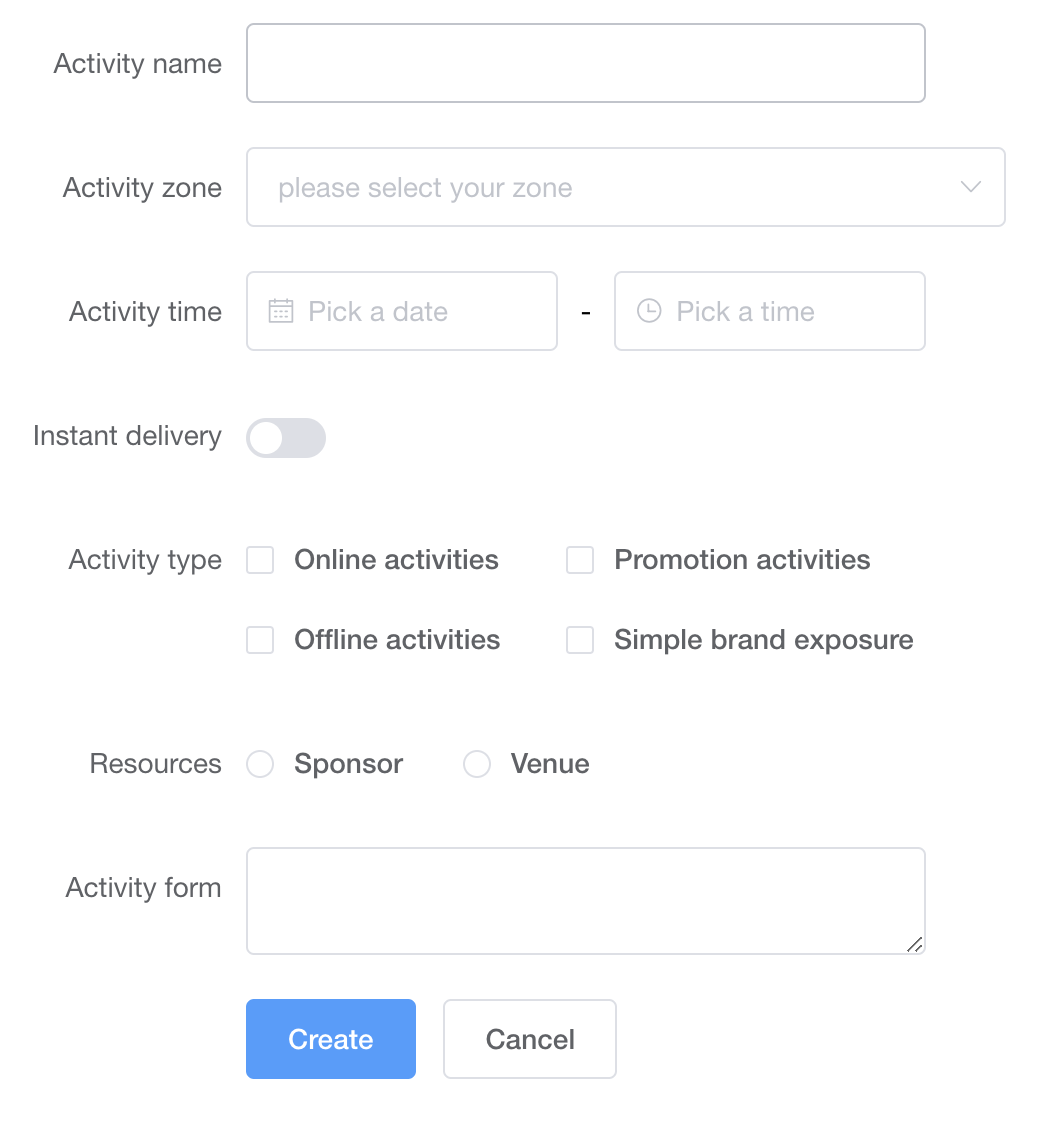Image resolution: width=1056 pixels, height=1140 pixels.
Task: Open the Activity zone dropdown
Action: click(625, 187)
